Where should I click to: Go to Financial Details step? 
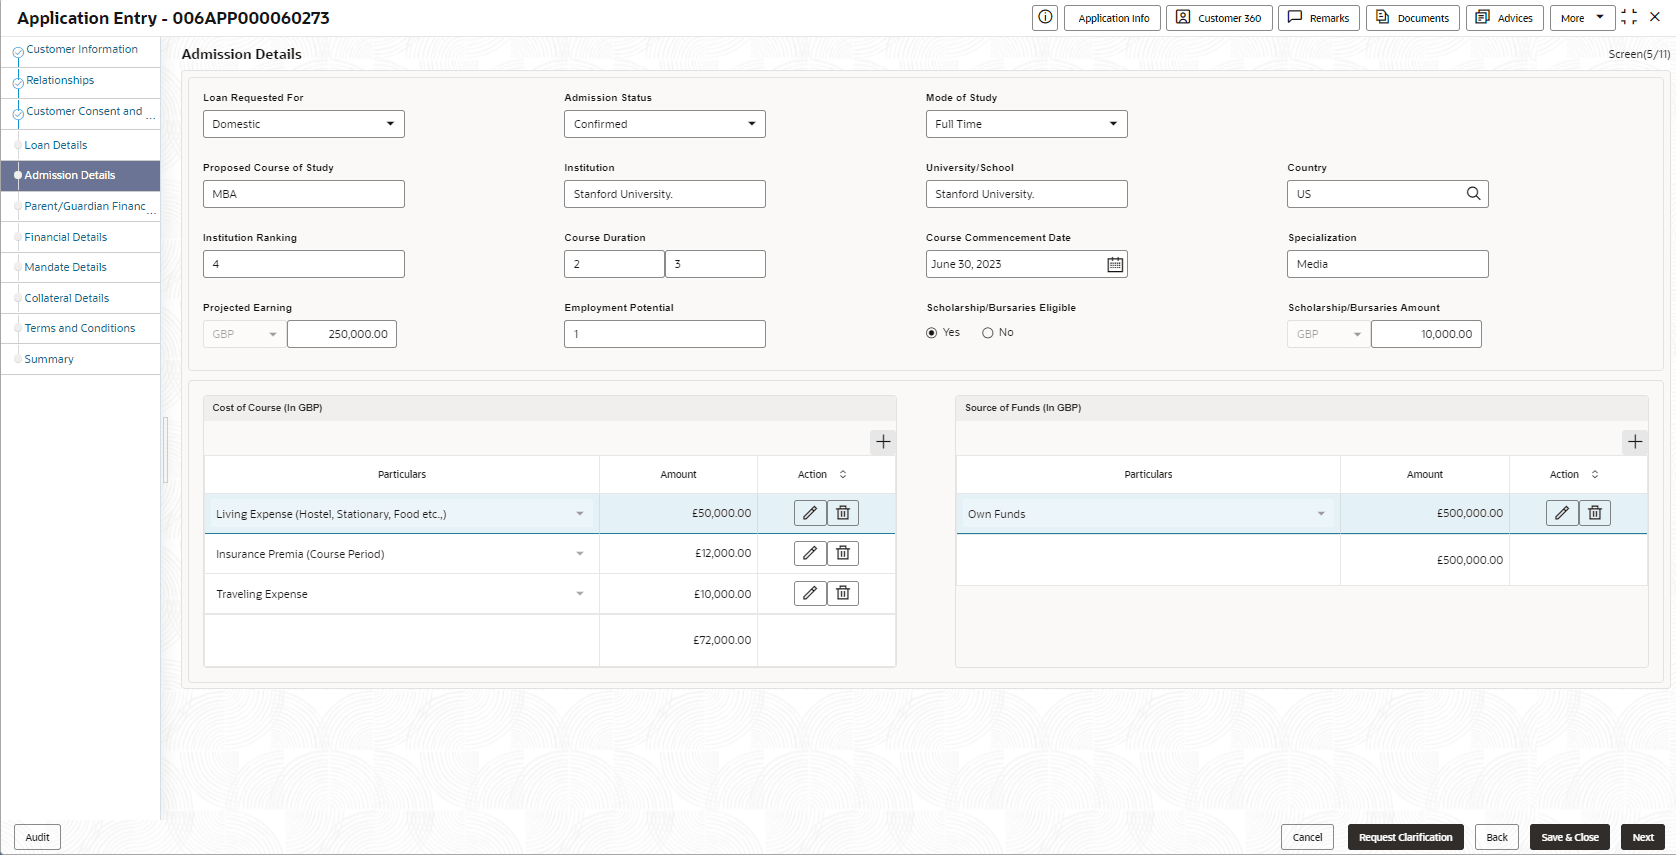(66, 237)
